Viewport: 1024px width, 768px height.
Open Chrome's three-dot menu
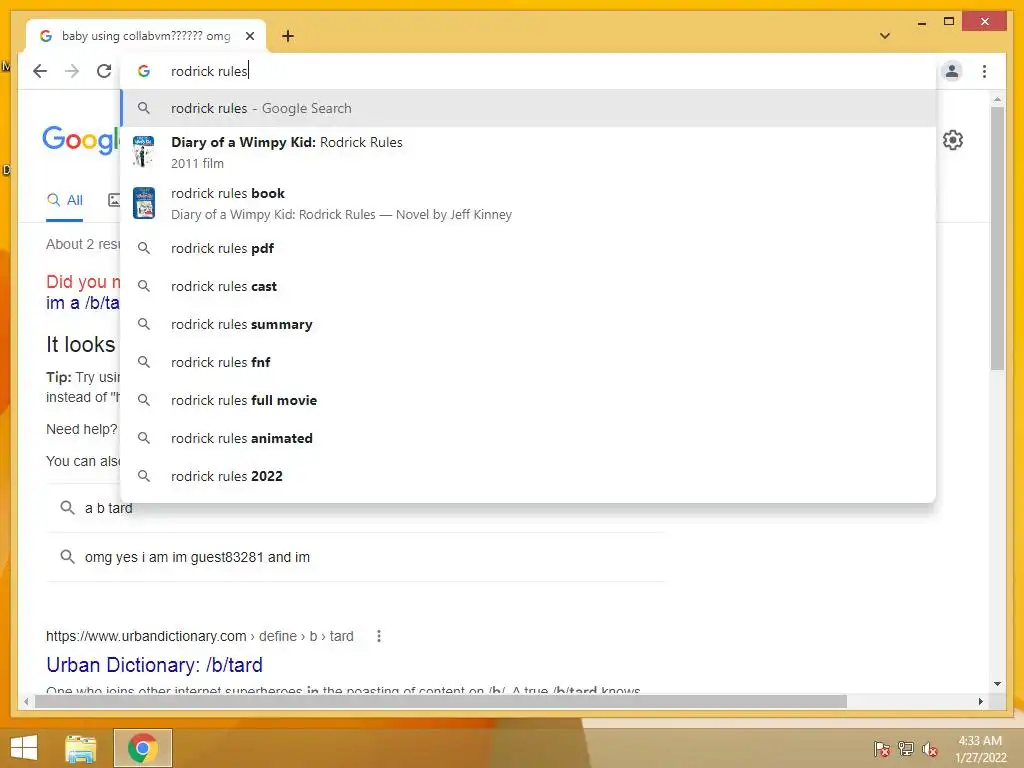pyautogui.click(x=984, y=71)
